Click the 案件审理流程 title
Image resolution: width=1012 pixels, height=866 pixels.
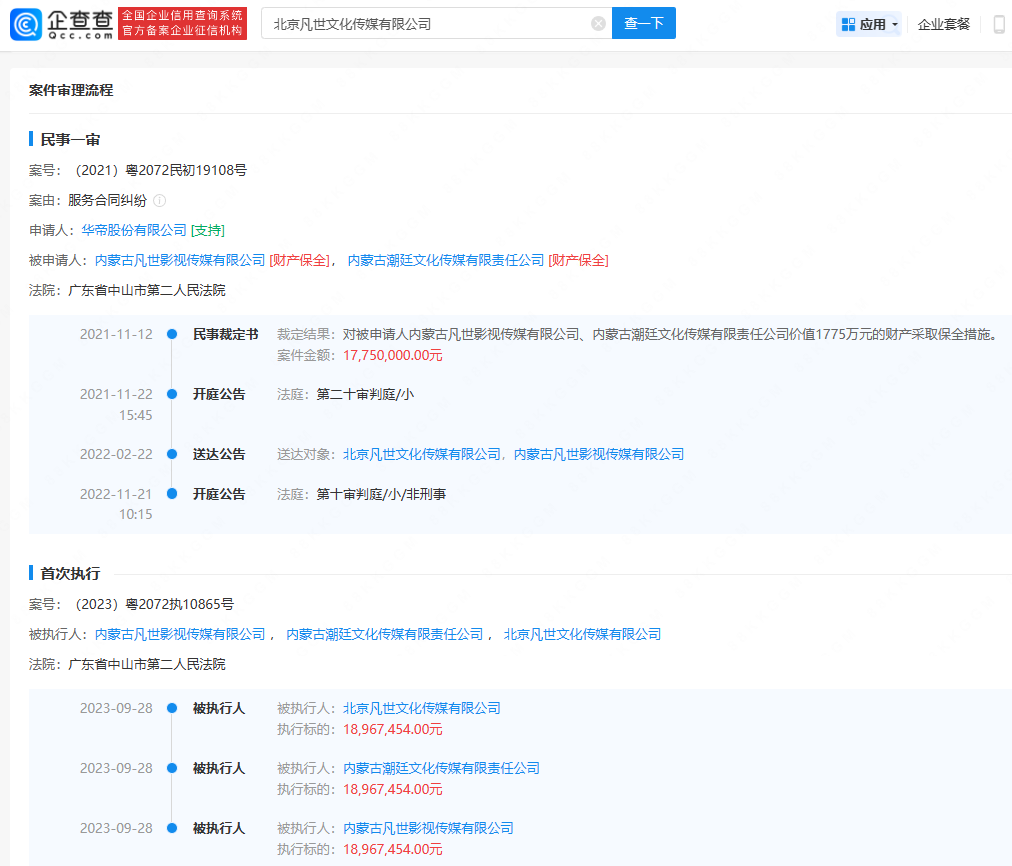[71, 90]
